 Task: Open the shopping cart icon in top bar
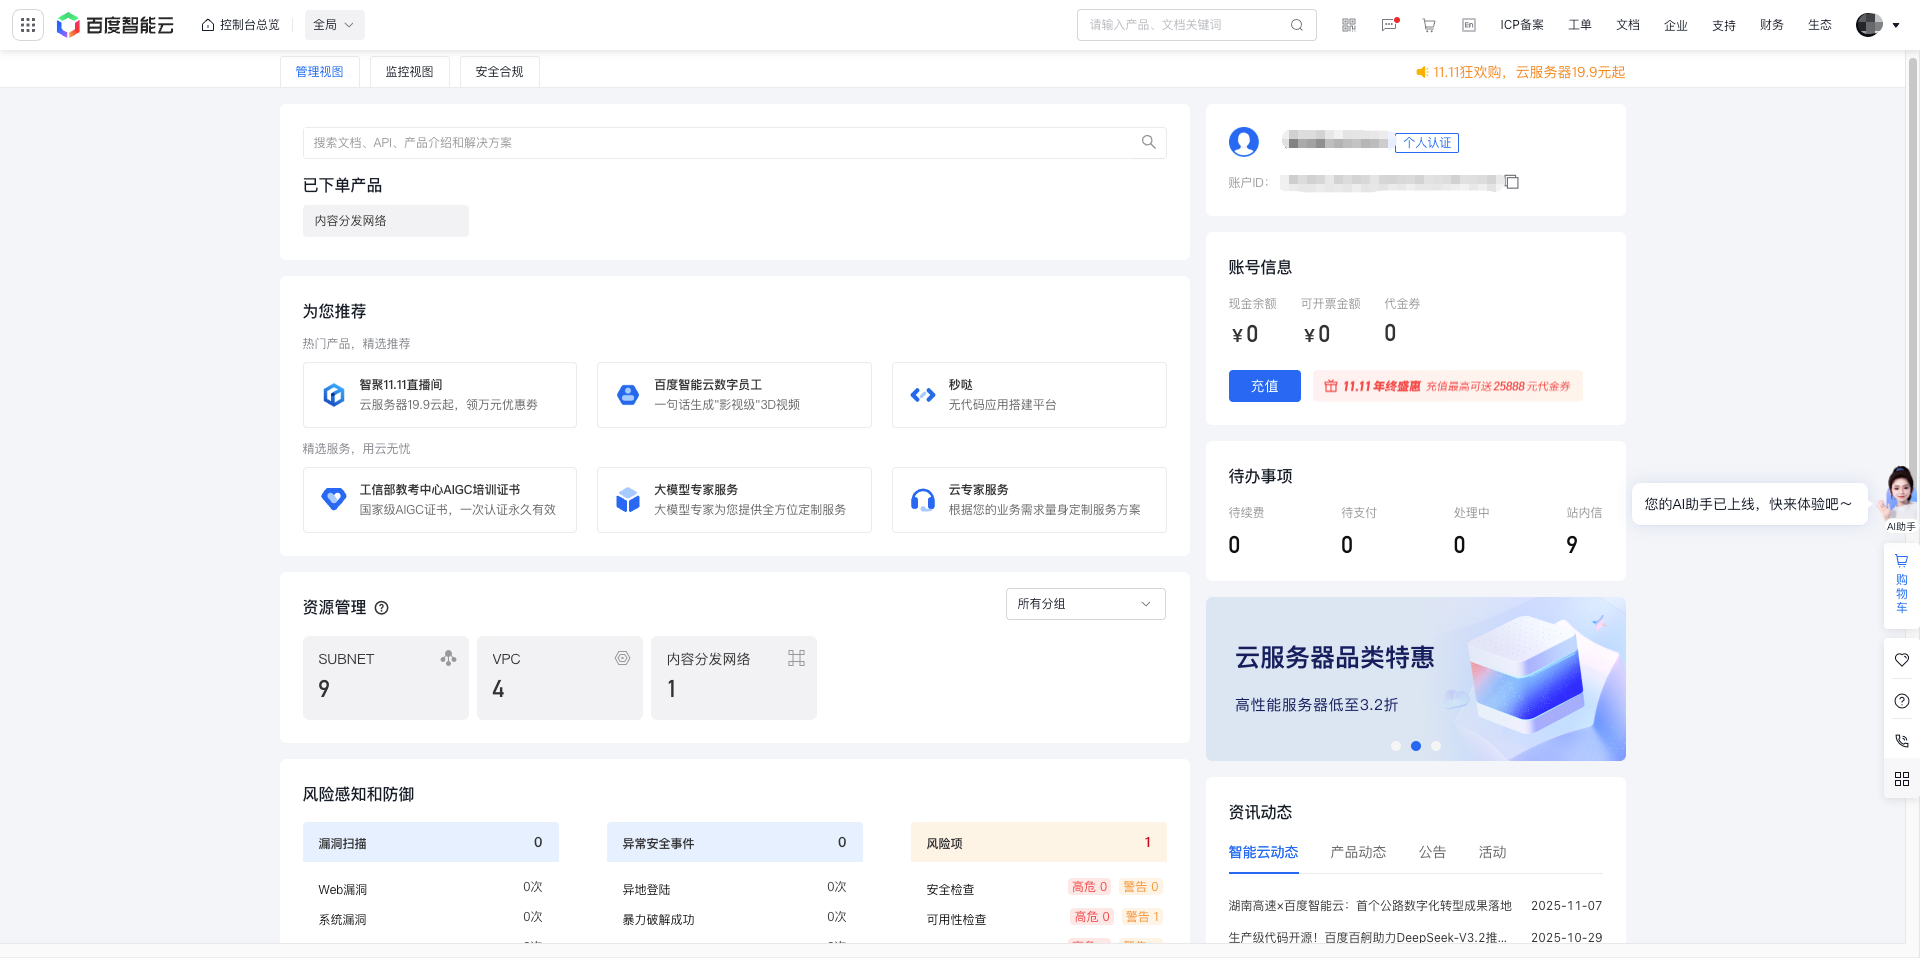click(1429, 24)
